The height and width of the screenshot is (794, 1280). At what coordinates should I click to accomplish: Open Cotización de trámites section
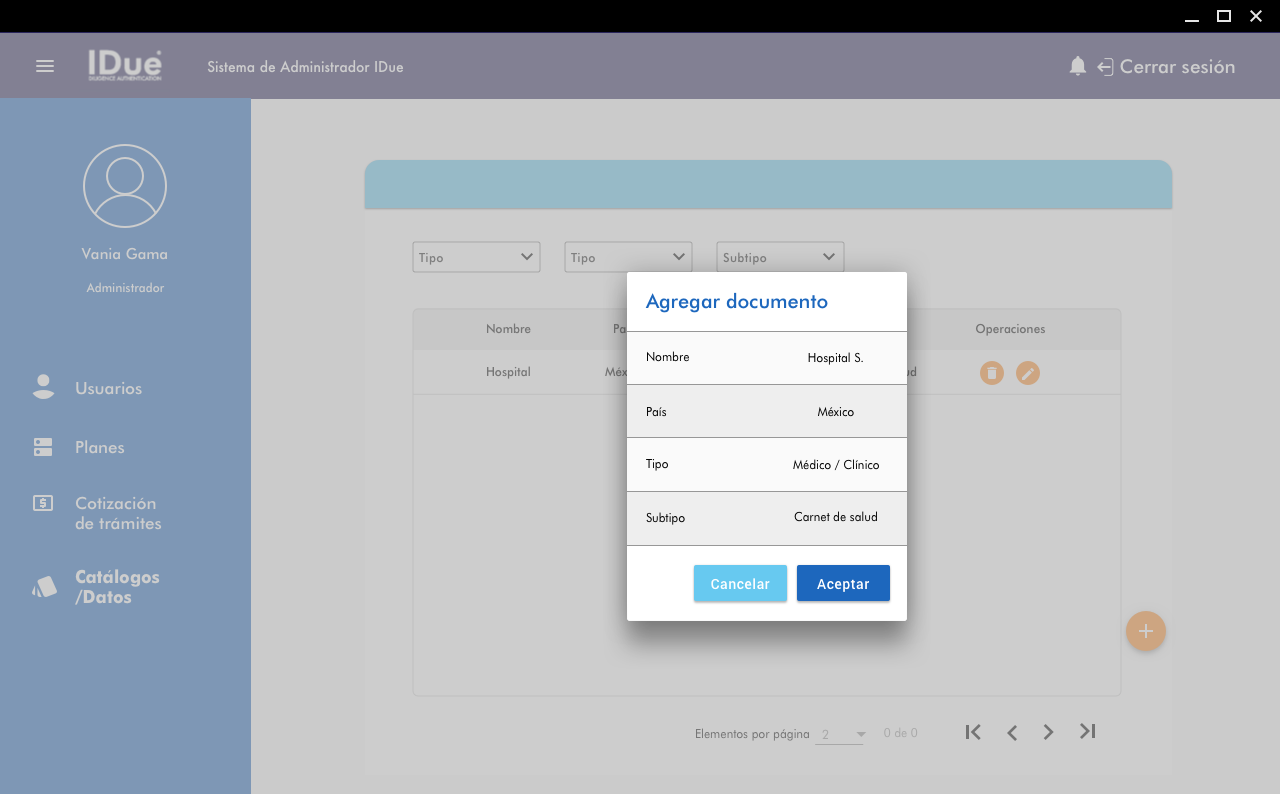click(117, 513)
